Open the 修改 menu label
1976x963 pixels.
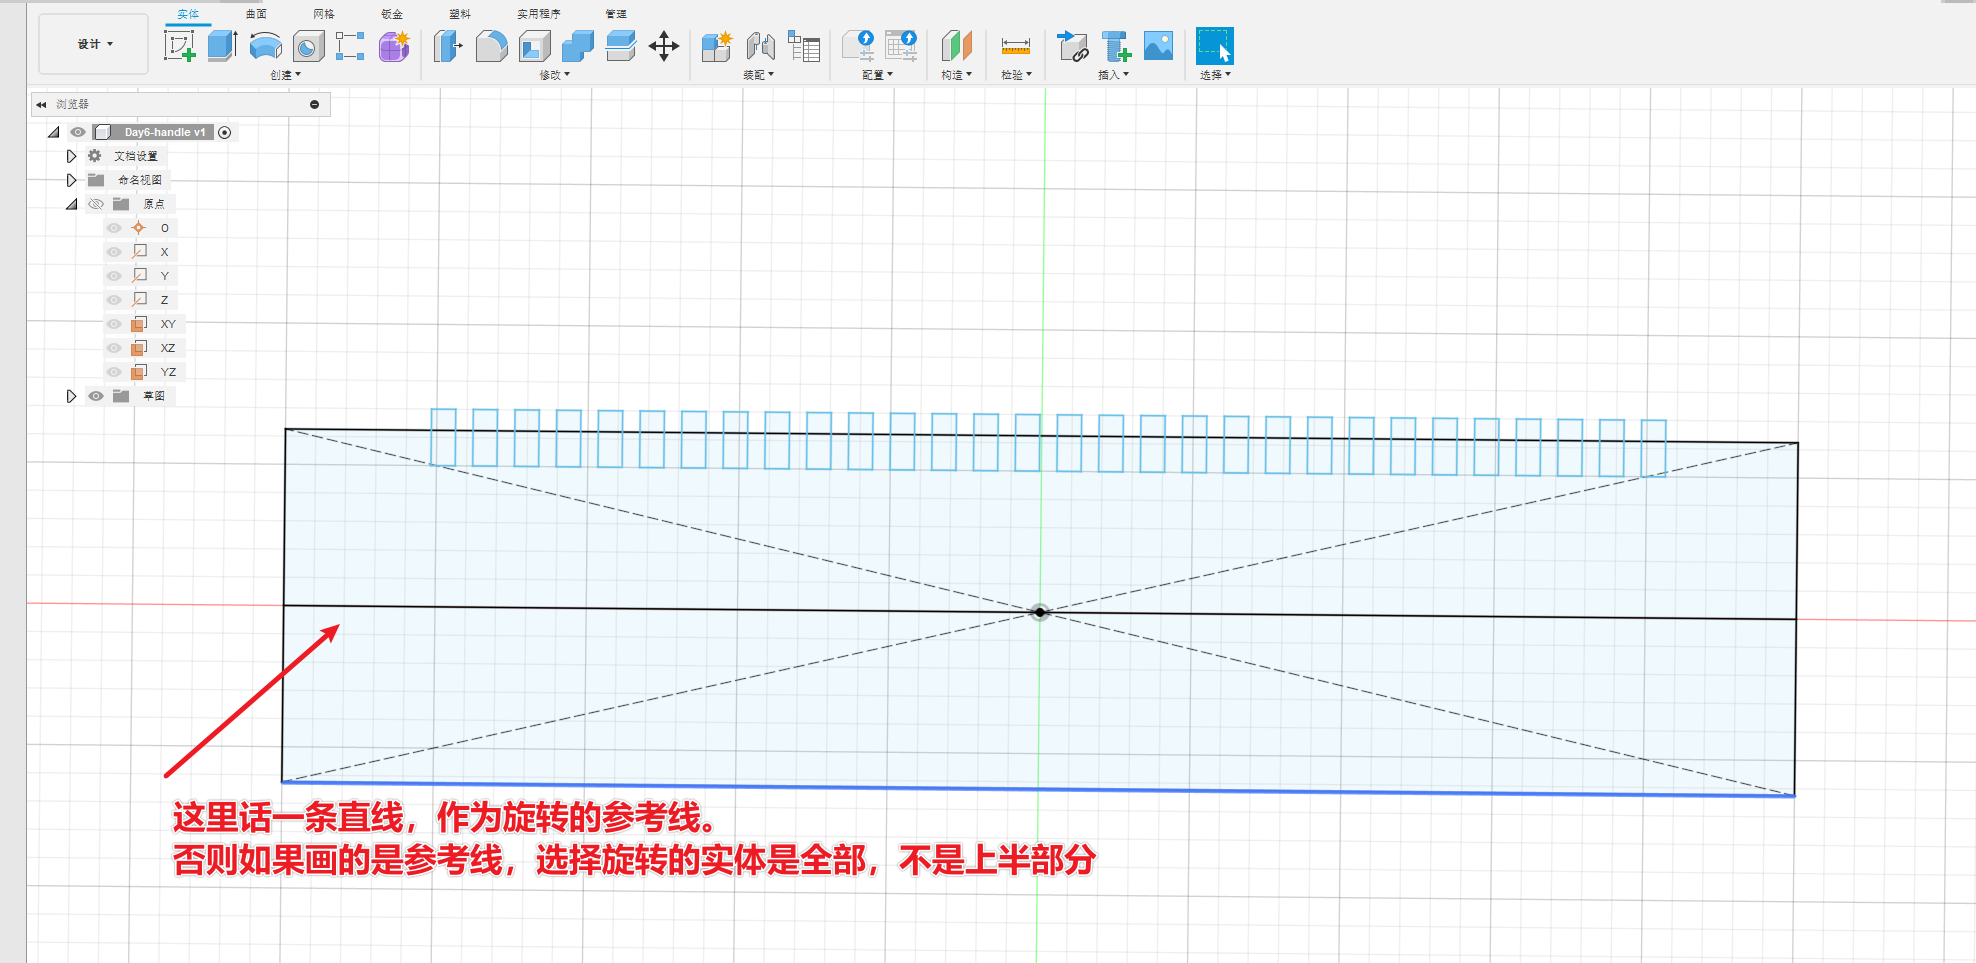554,75
